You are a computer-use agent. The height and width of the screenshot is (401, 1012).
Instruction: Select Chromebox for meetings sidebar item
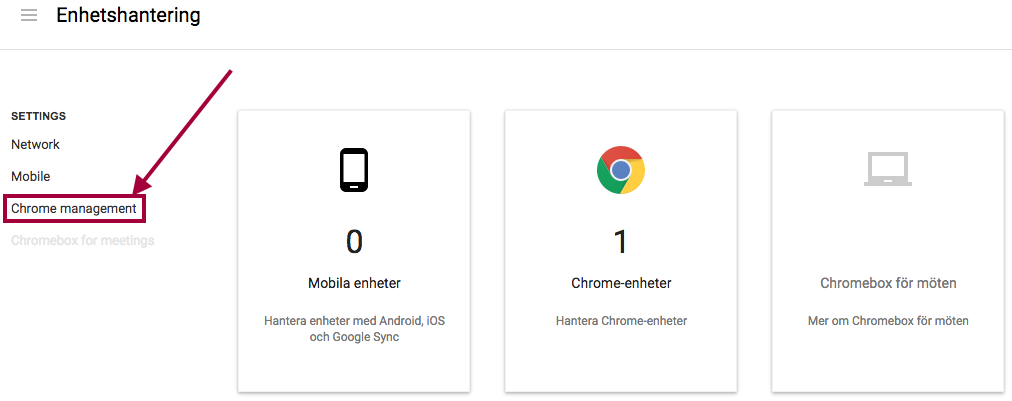(83, 241)
